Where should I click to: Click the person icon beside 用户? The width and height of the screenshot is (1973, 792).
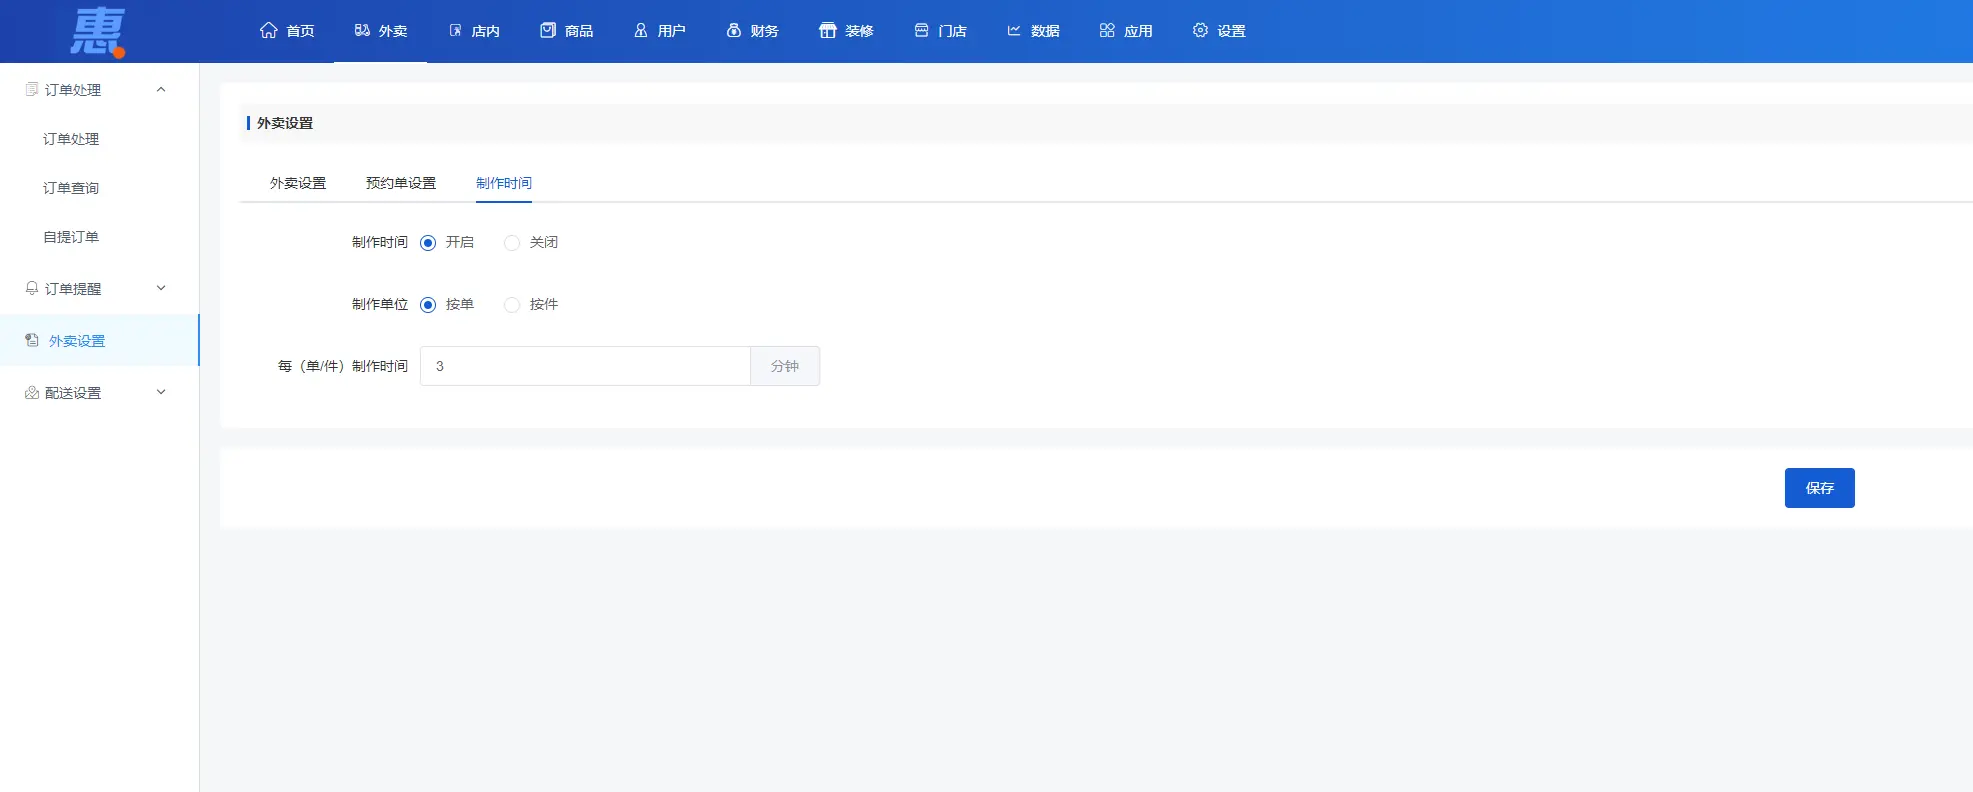(641, 30)
